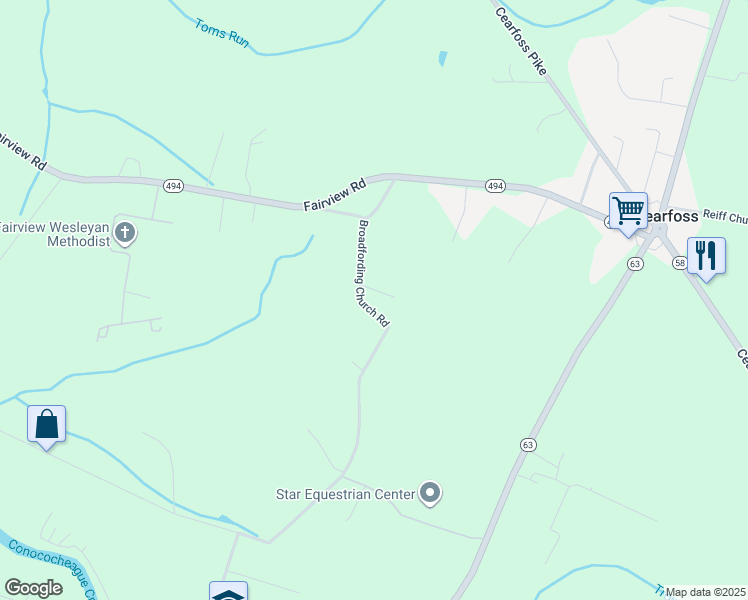Viewport: 748px width, 600px height.
Task: Click the route 494 shield near Fairview Wesleyan
Action: click(173, 186)
